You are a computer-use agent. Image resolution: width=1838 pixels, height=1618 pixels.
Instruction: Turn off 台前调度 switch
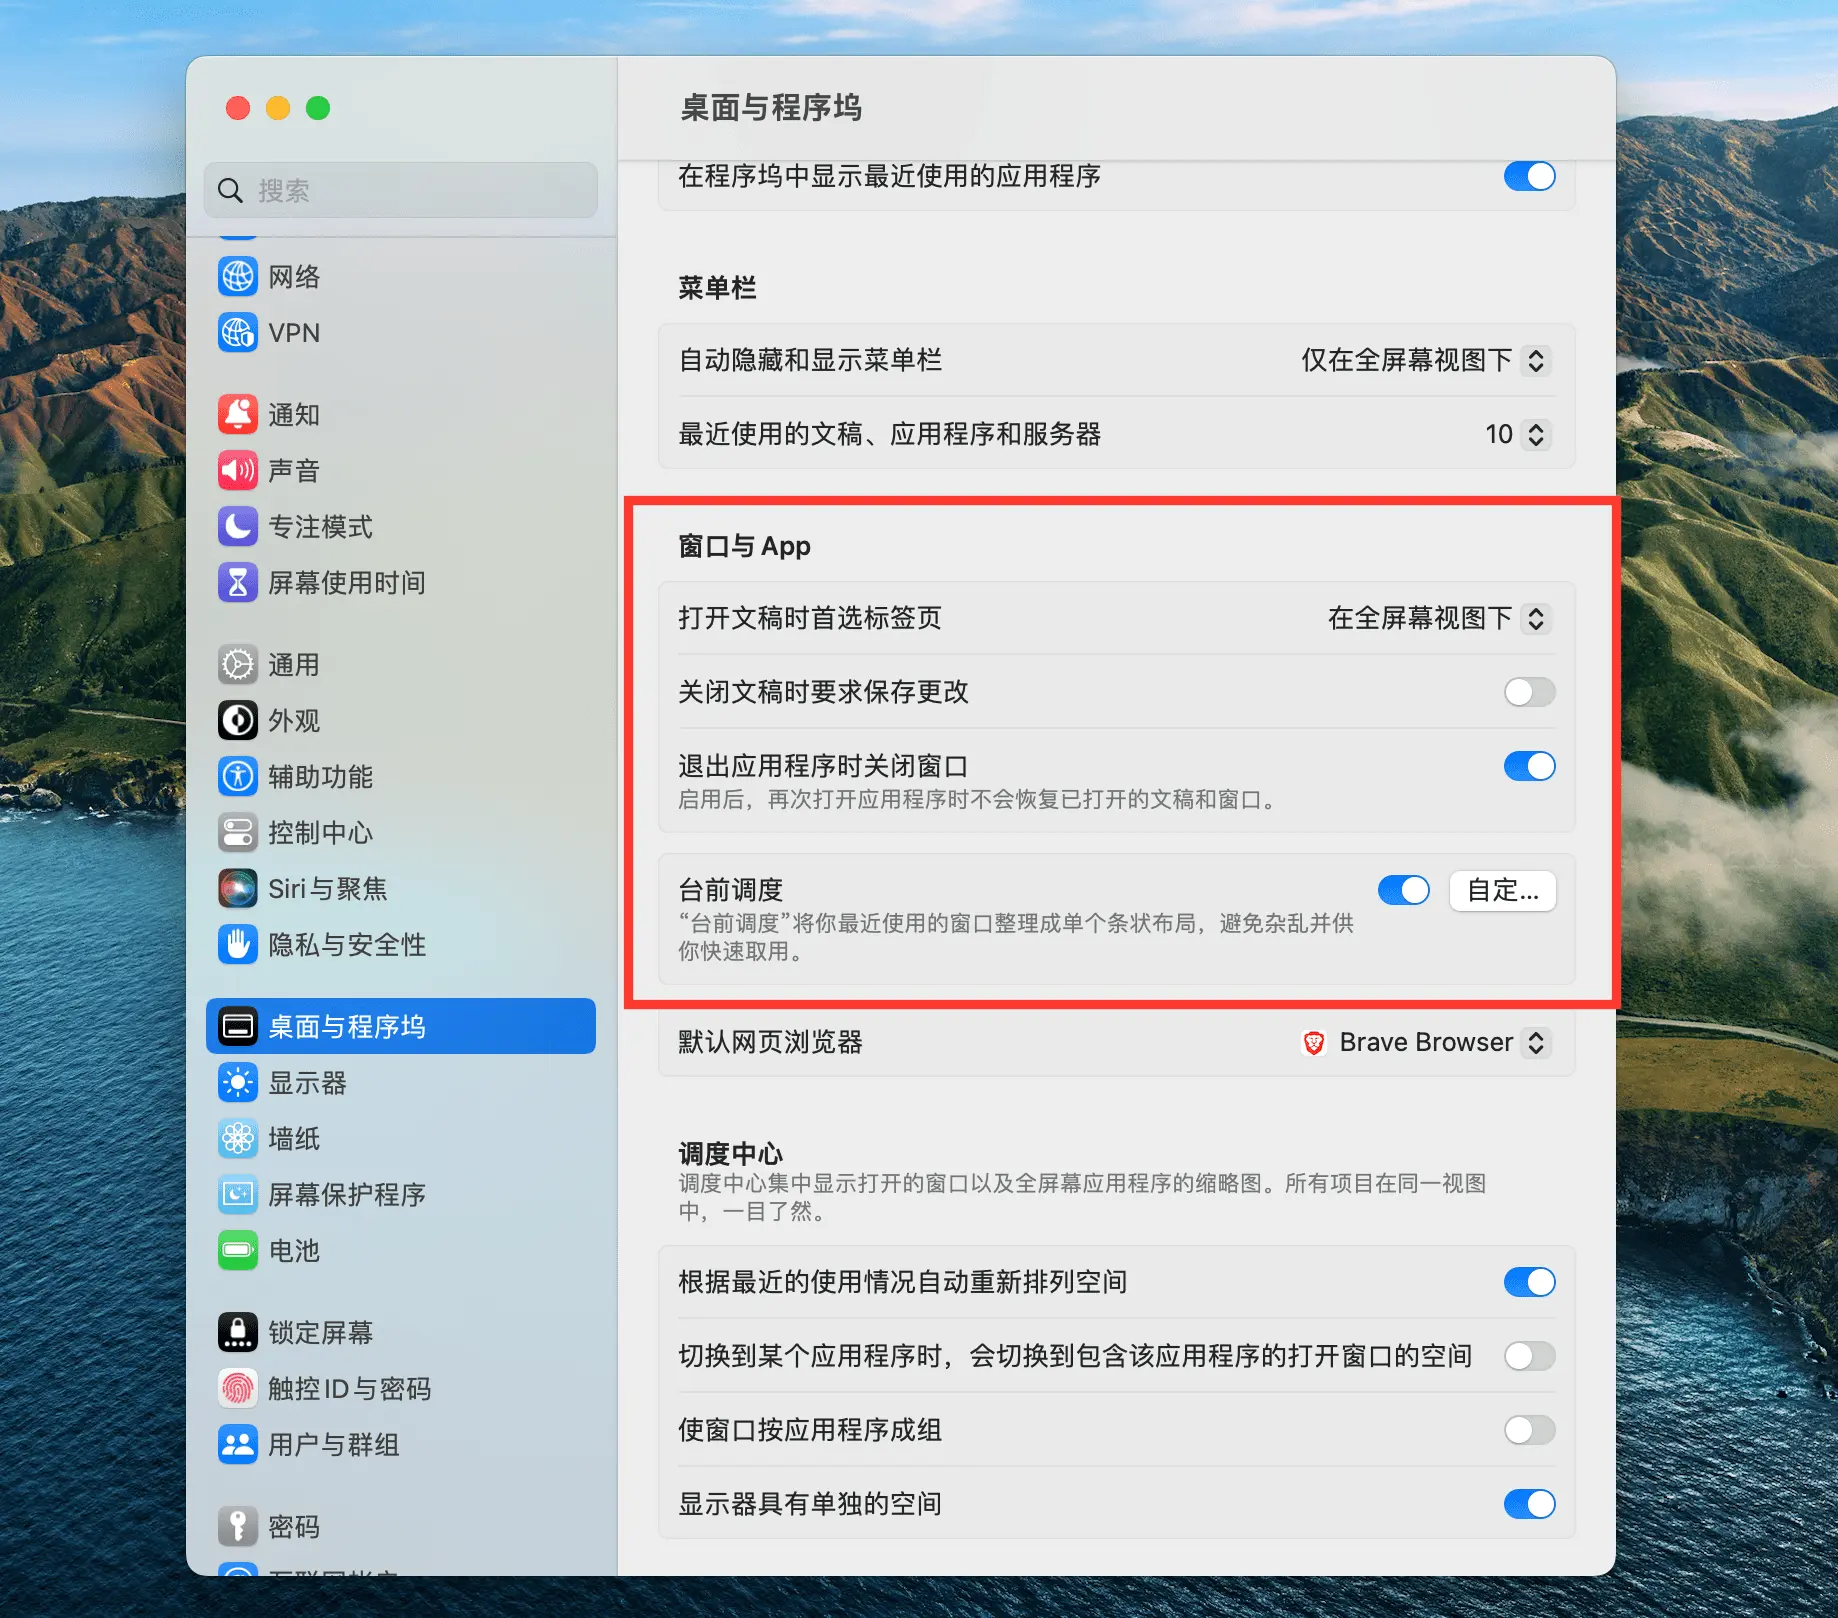1404,890
